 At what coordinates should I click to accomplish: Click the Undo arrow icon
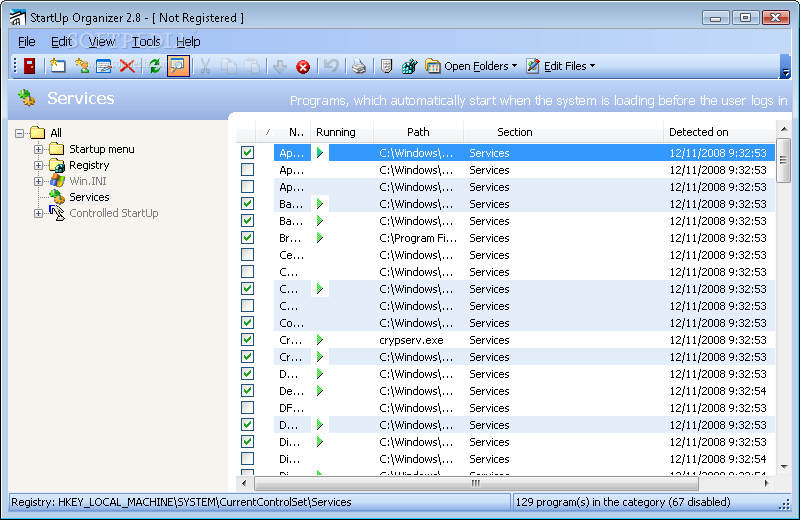tap(331, 66)
